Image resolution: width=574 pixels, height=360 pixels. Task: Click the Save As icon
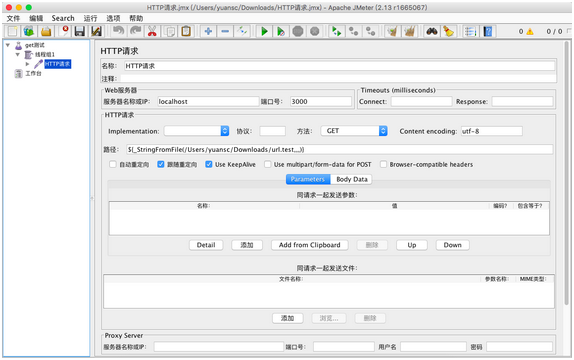pyautogui.click(x=96, y=31)
